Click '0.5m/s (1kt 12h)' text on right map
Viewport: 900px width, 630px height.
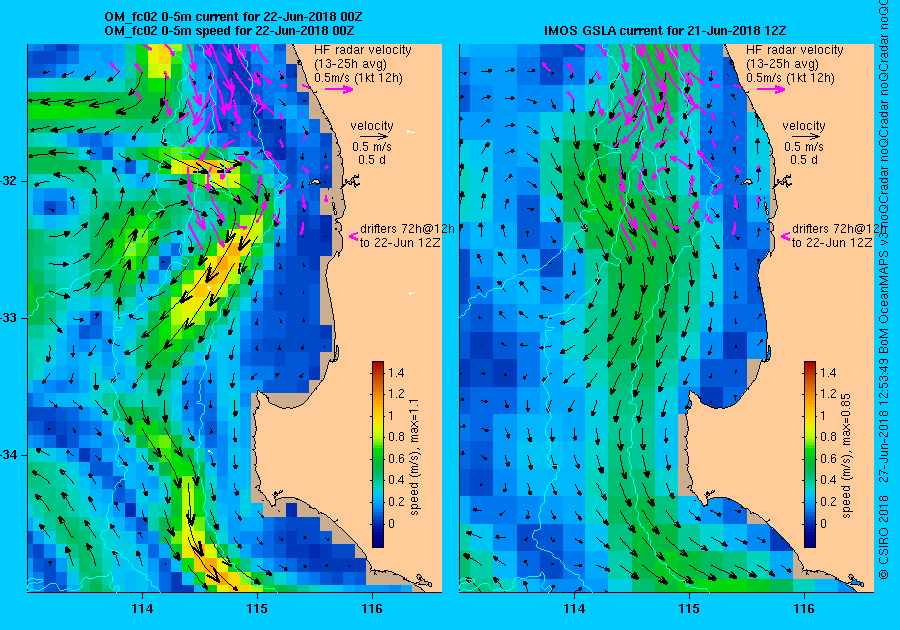(x=790, y=78)
